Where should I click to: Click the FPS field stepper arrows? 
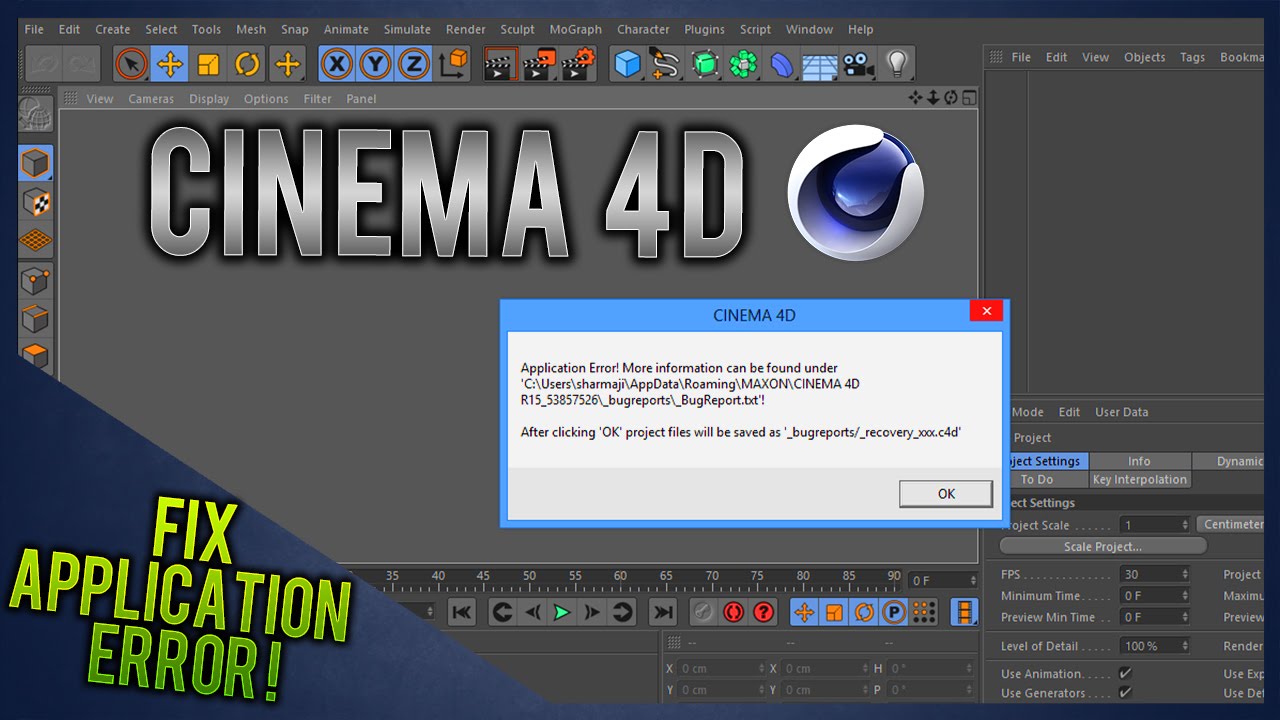tap(1186, 574)
